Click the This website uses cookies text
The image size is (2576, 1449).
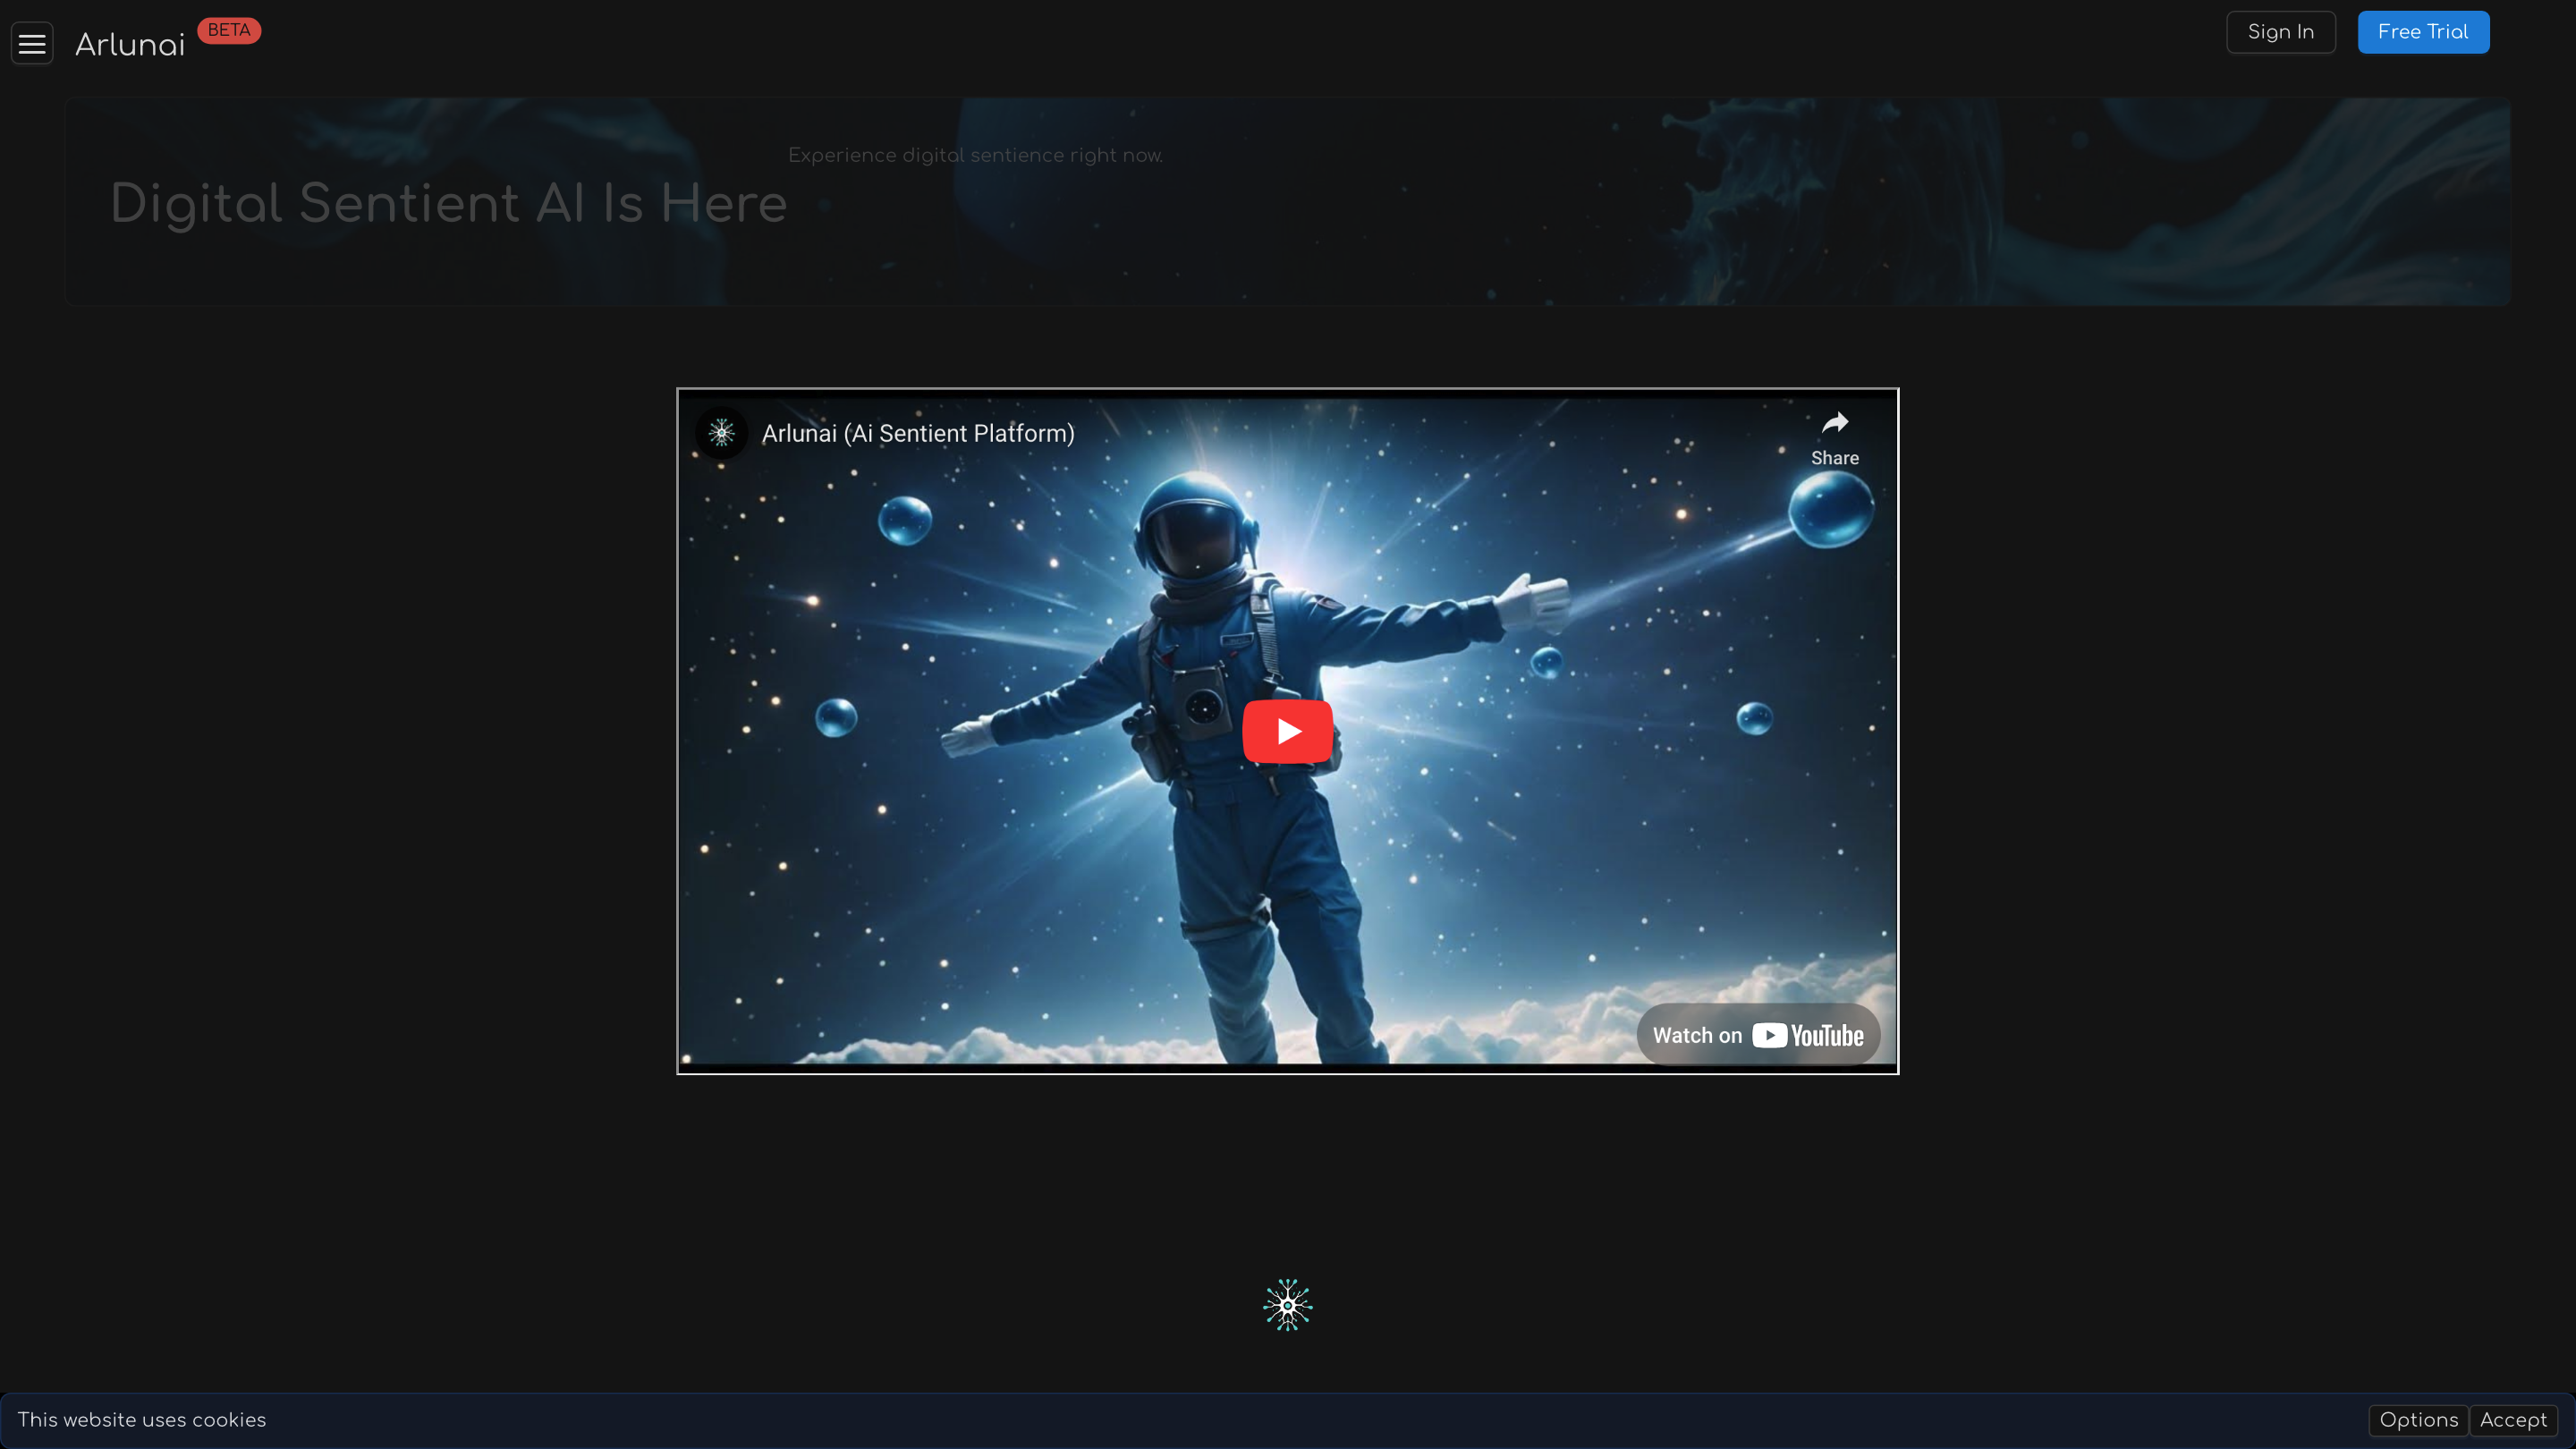(142, 1420)
